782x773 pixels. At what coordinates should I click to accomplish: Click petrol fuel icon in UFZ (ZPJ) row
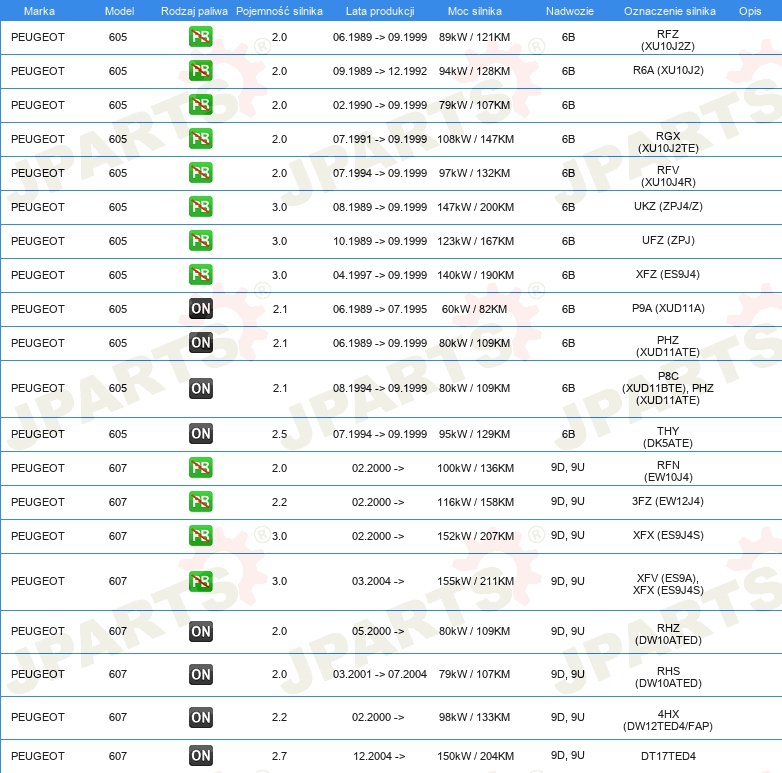[200, 240]
